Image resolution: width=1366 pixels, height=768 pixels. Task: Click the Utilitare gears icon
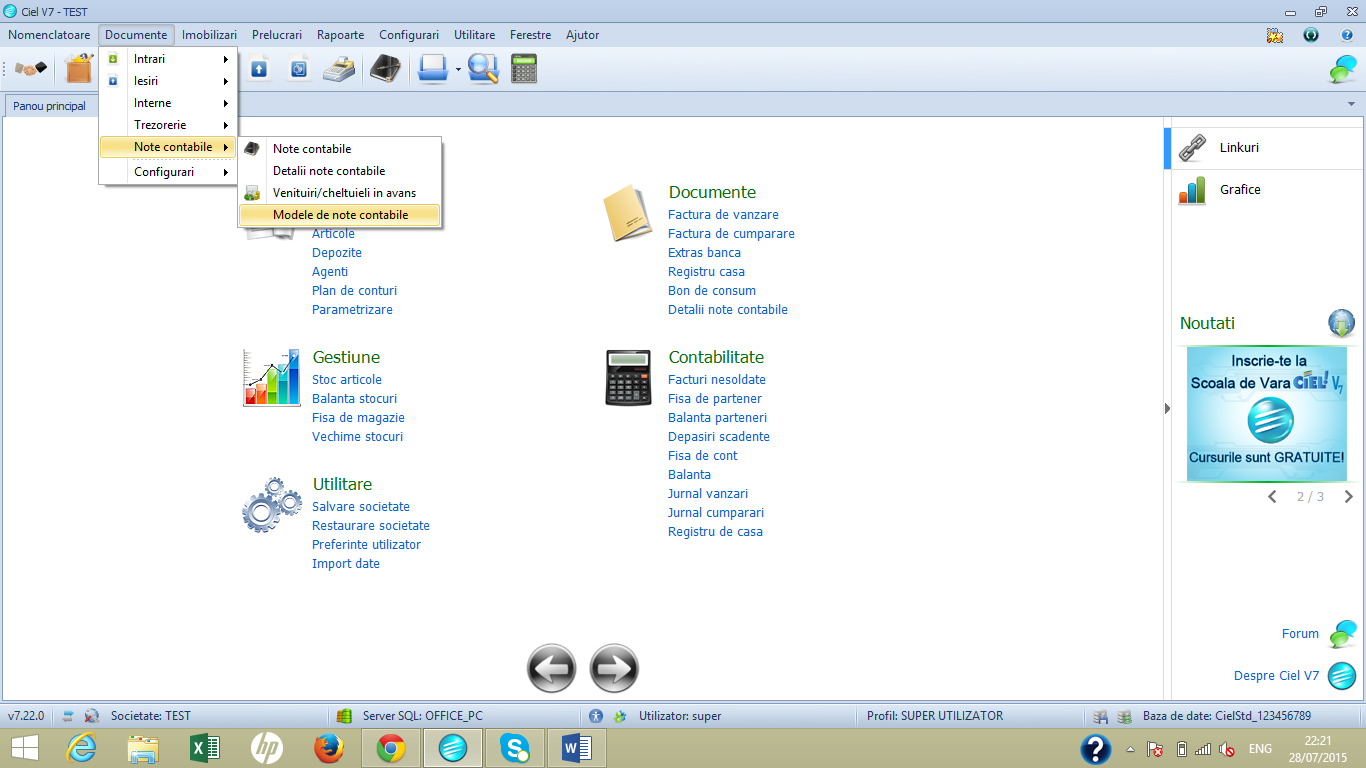(x=272, y=505)
